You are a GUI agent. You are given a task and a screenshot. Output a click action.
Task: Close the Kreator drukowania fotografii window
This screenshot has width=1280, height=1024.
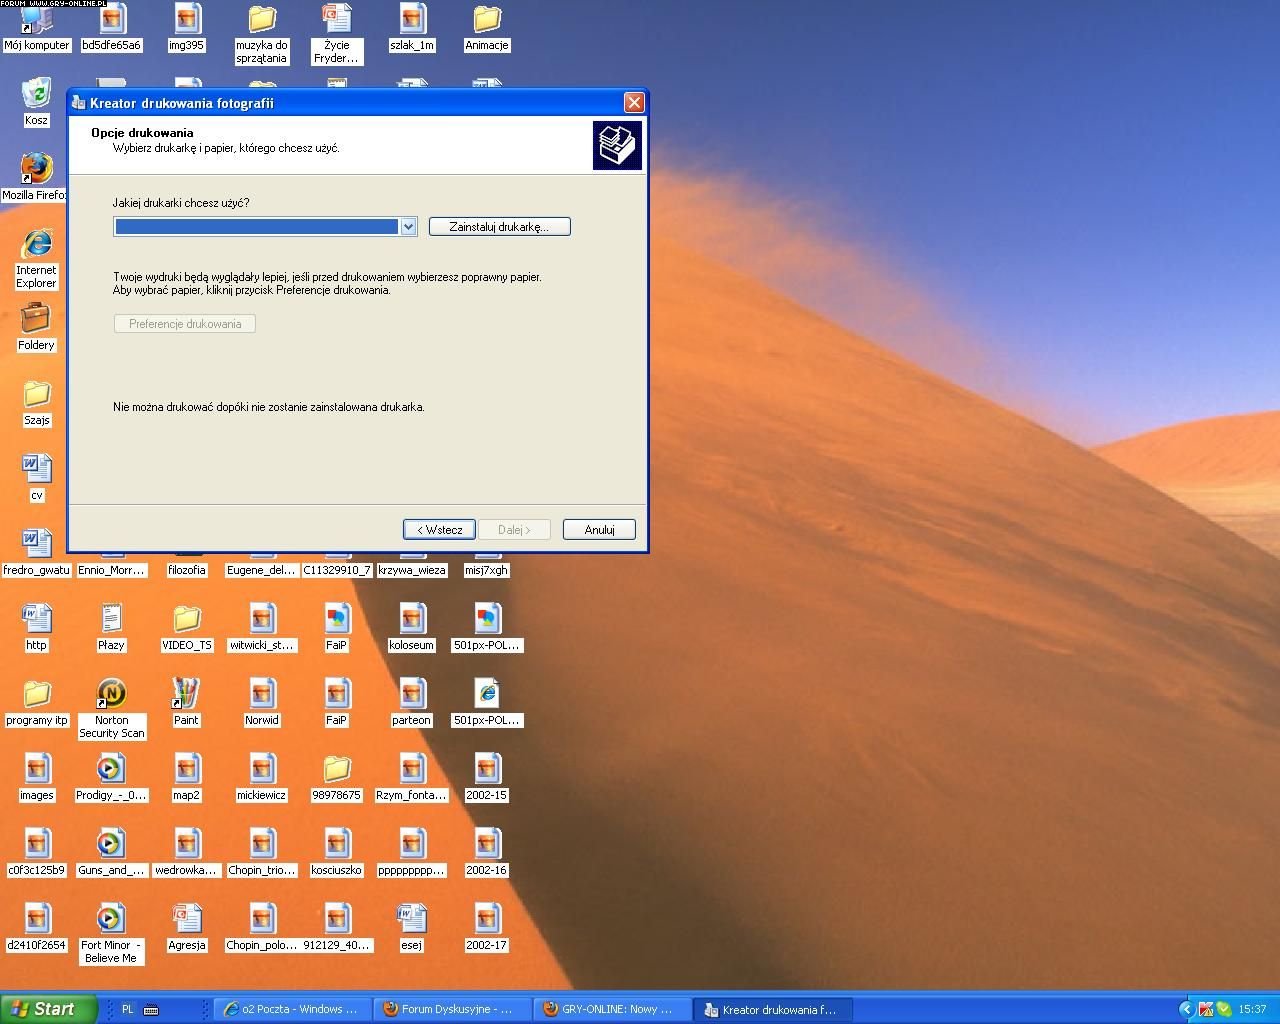pyautogui.click(x=634, y=103)
